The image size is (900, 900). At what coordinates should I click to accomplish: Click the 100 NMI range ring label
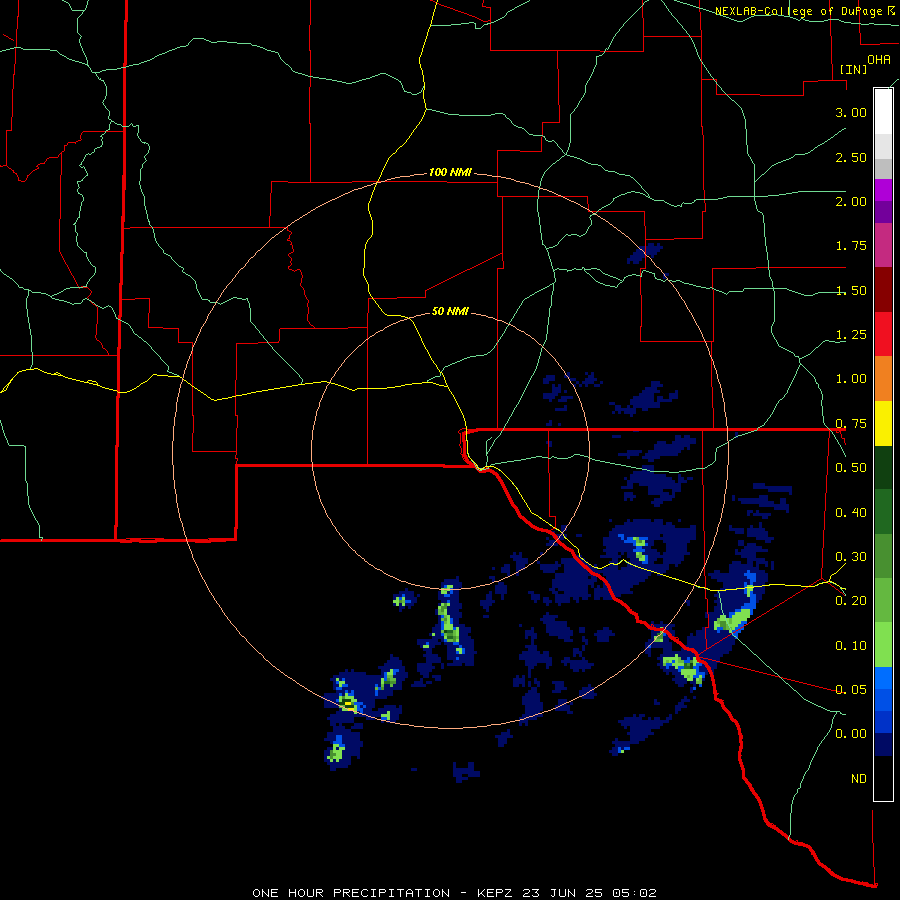[450, 172]
